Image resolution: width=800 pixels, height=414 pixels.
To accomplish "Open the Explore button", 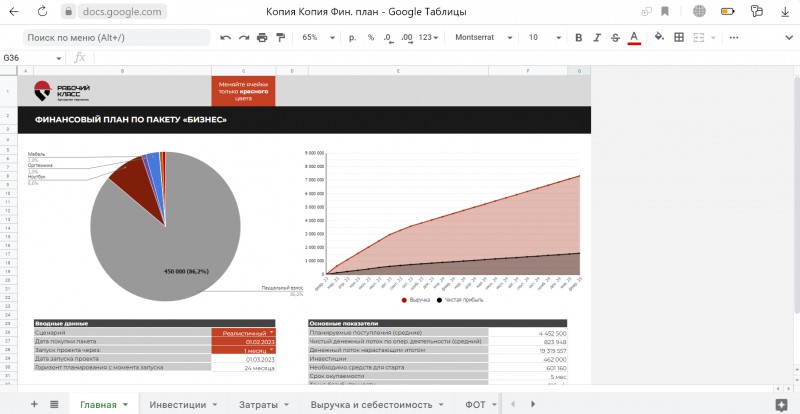I will pyautogui.click(x=781, y=405).
